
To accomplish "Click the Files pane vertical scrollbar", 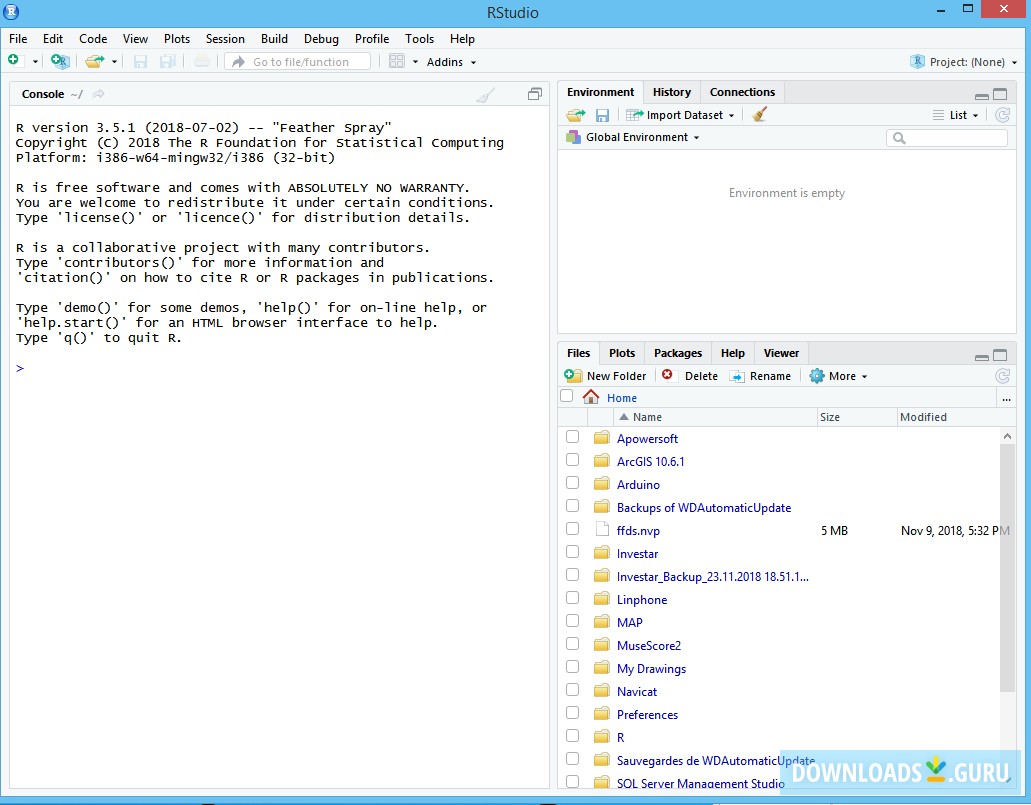I will (1007, 567).
